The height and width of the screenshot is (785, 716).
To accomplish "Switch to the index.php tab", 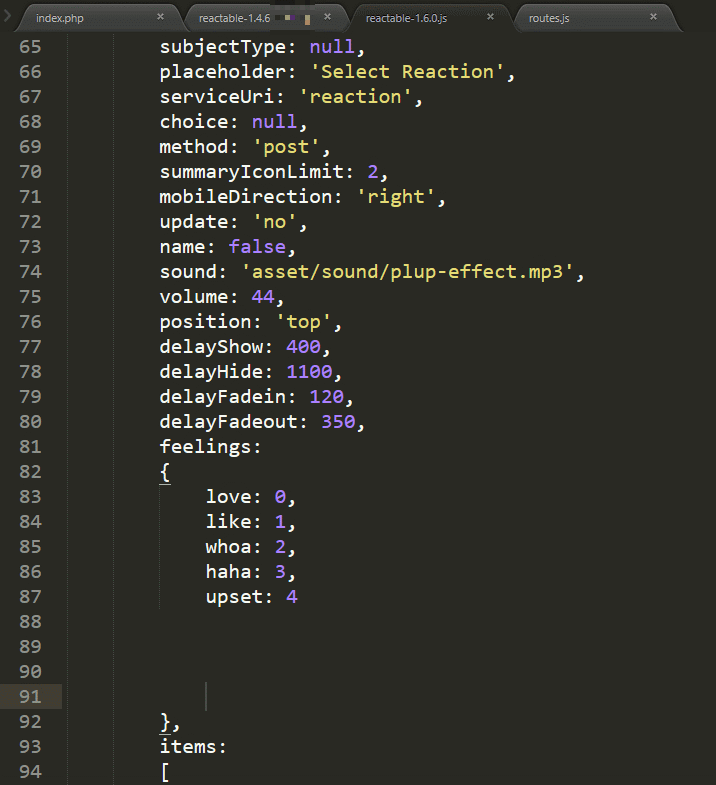I will 60,18.
